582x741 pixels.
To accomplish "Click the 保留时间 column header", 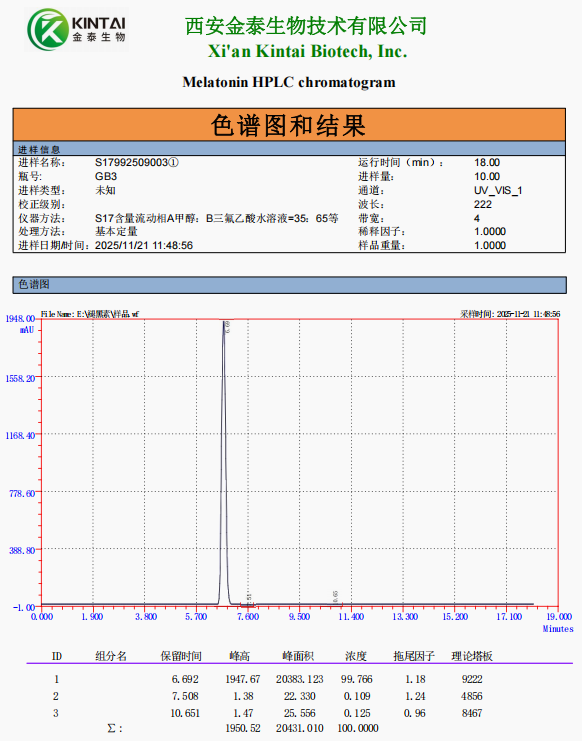I will point(181,656).
